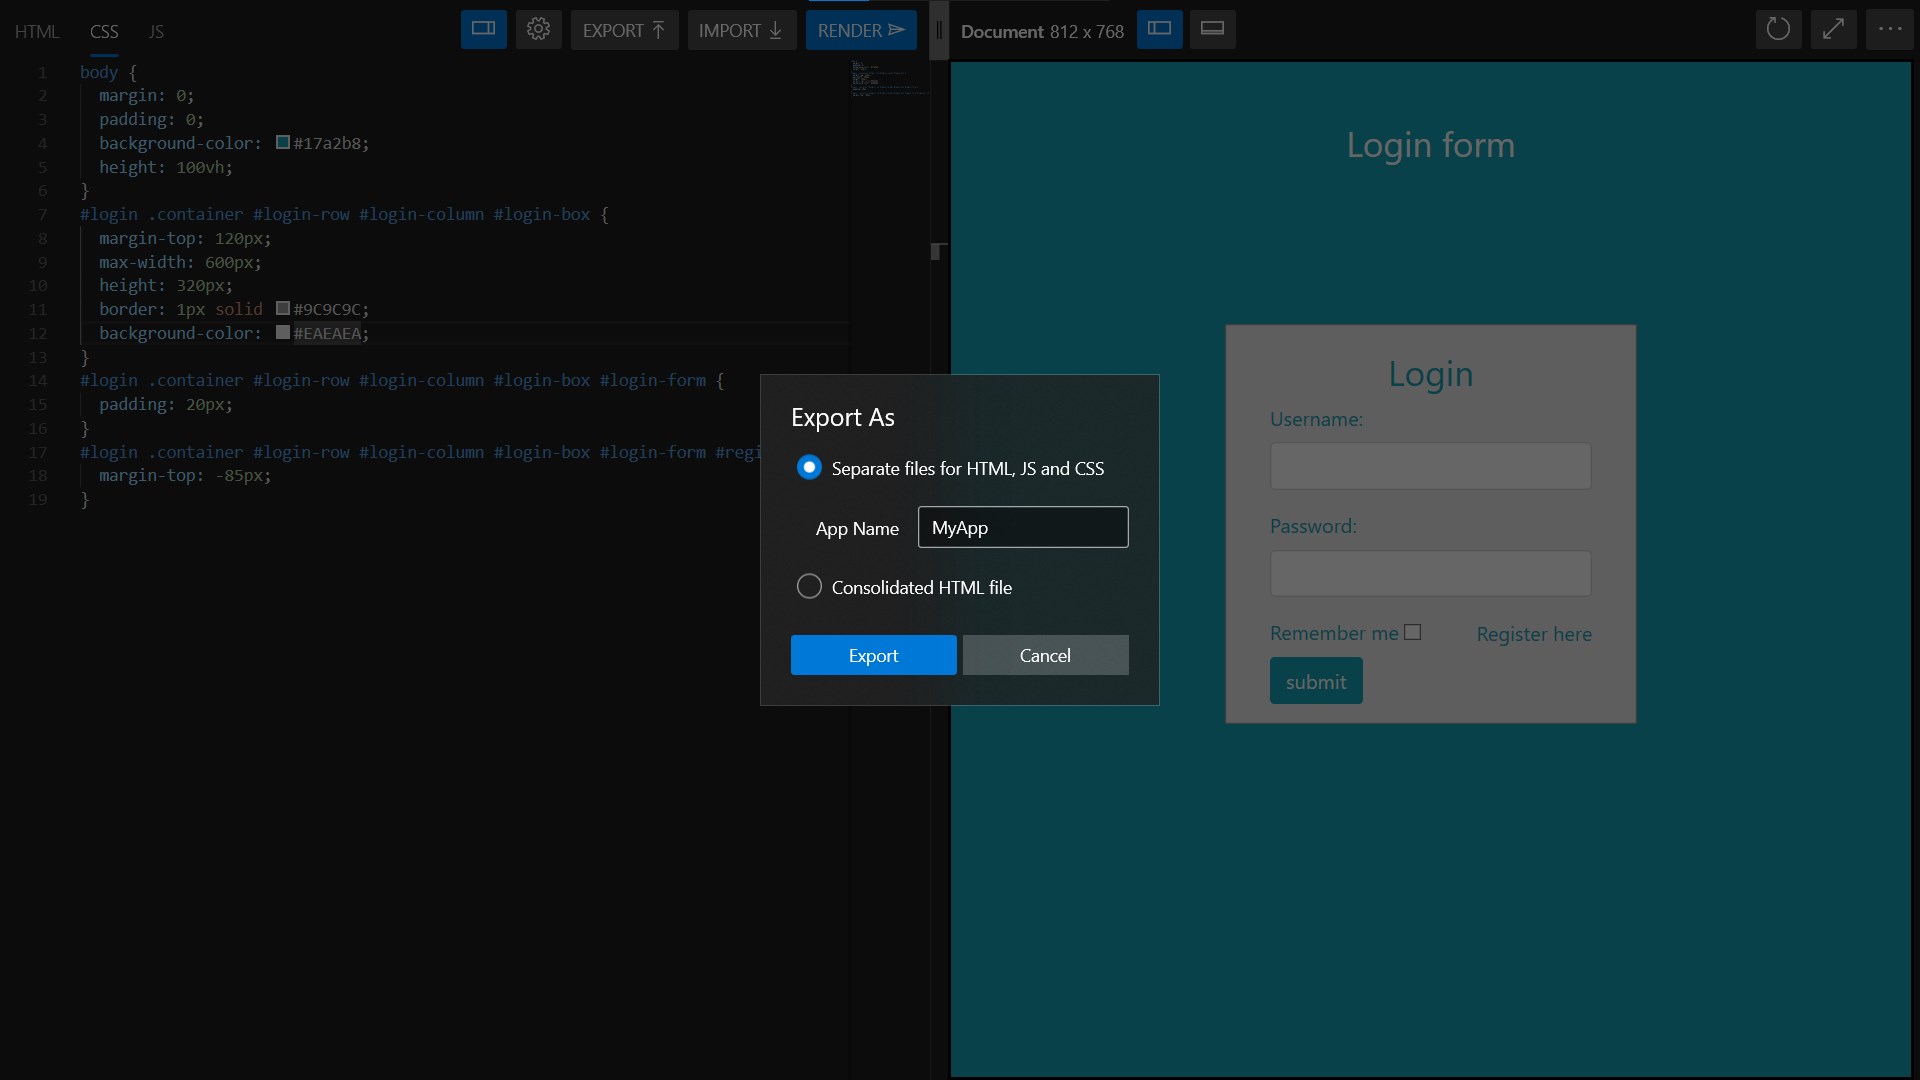Click the App Name text field
Image resolution: width=1920 pixels, height=1080 pixels.
coord(1022,527)
